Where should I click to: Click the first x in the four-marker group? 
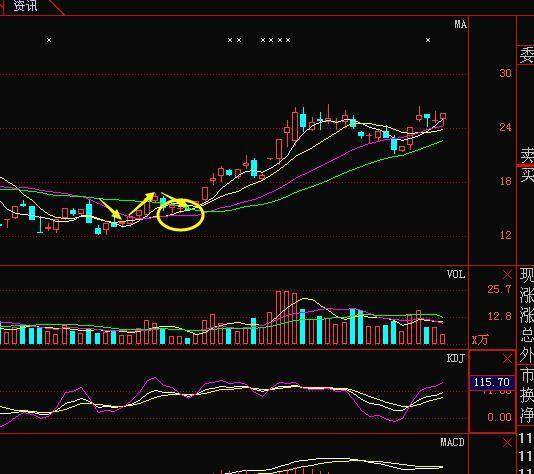pos(263,40)
